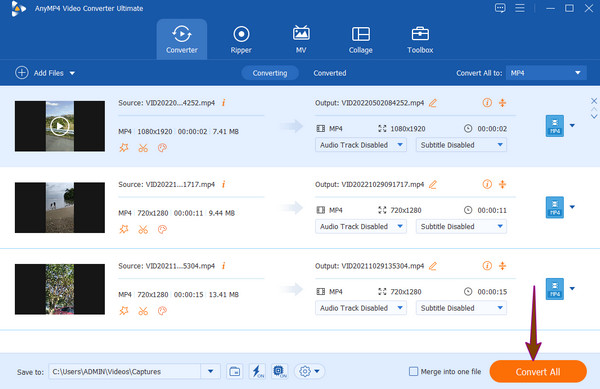Open the cut scissors tool for VID20211...5304.mp4
This screenshot has width=600, height=389.
click(143, 311)
